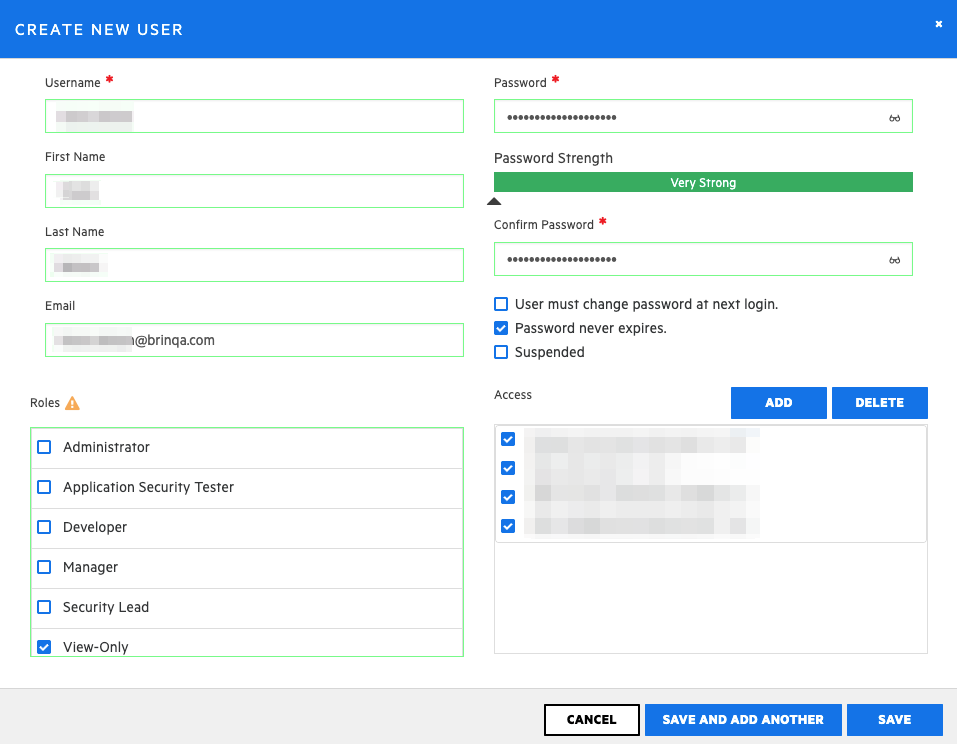Click the Roles warning triangle icon
Viewport: 957px width, 744px height.
coord(72,404)
